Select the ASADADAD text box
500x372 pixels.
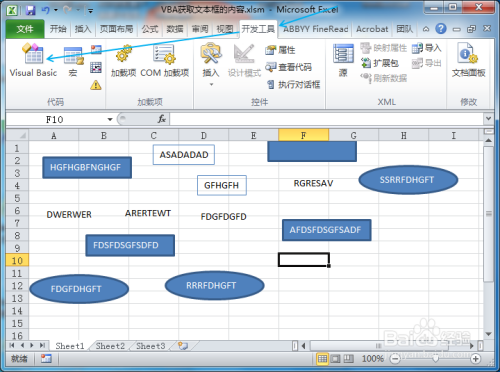[x=184, y=155]
